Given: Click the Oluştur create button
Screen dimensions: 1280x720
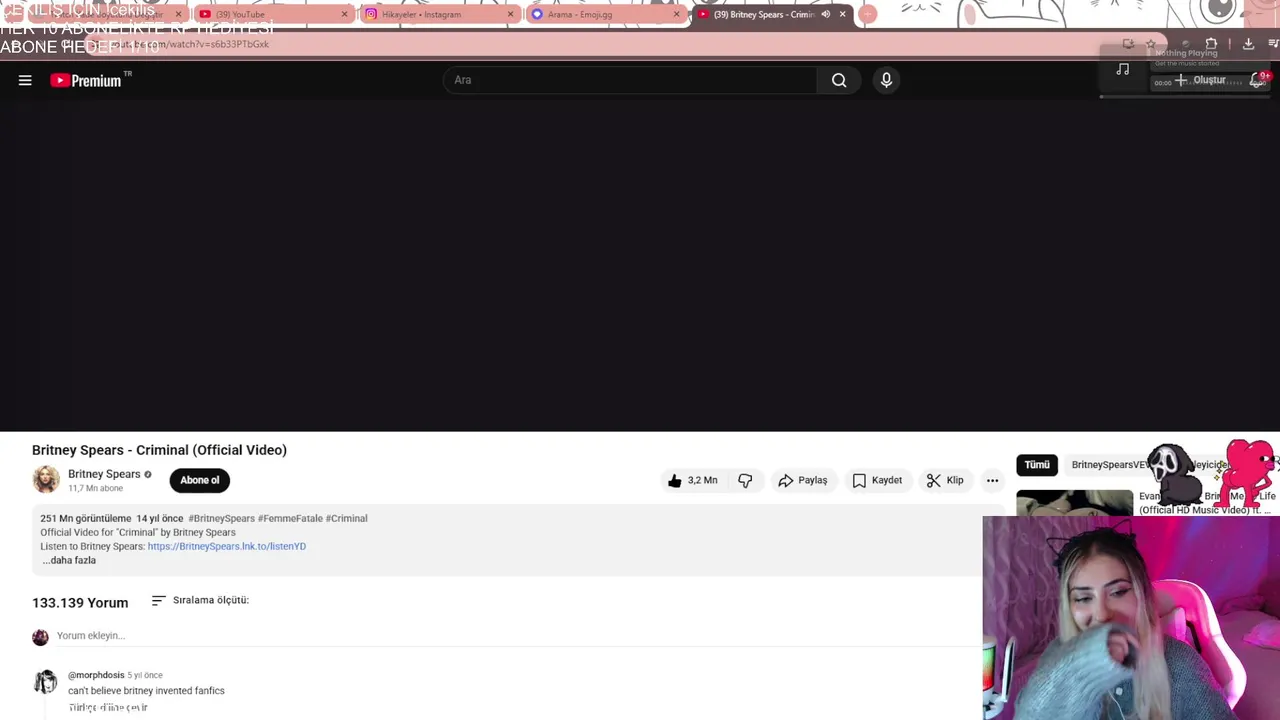Looking at the screenshot, I should 1201,80.
